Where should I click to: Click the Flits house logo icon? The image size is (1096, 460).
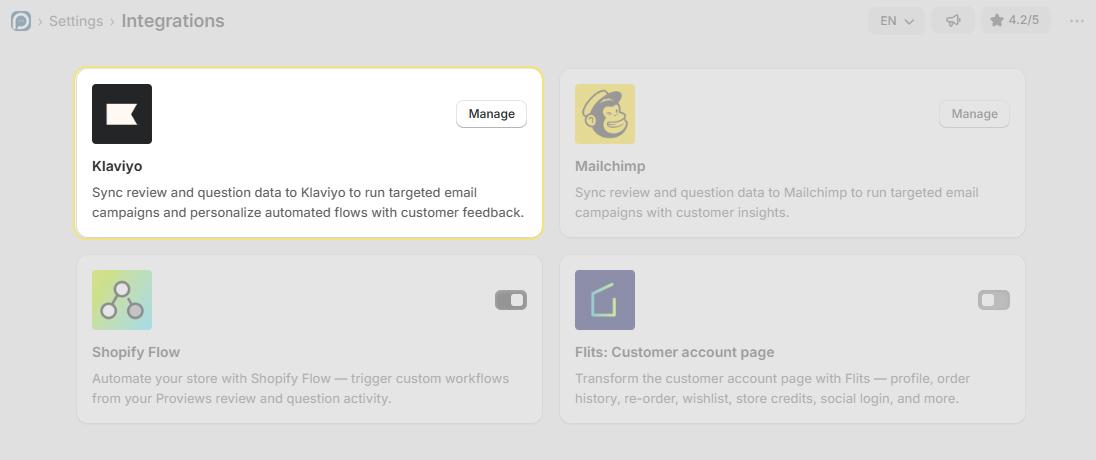coord(605,300)
